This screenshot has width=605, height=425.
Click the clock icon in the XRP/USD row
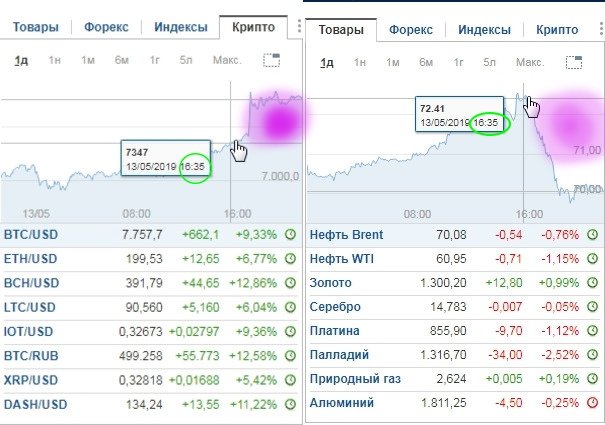290,380
